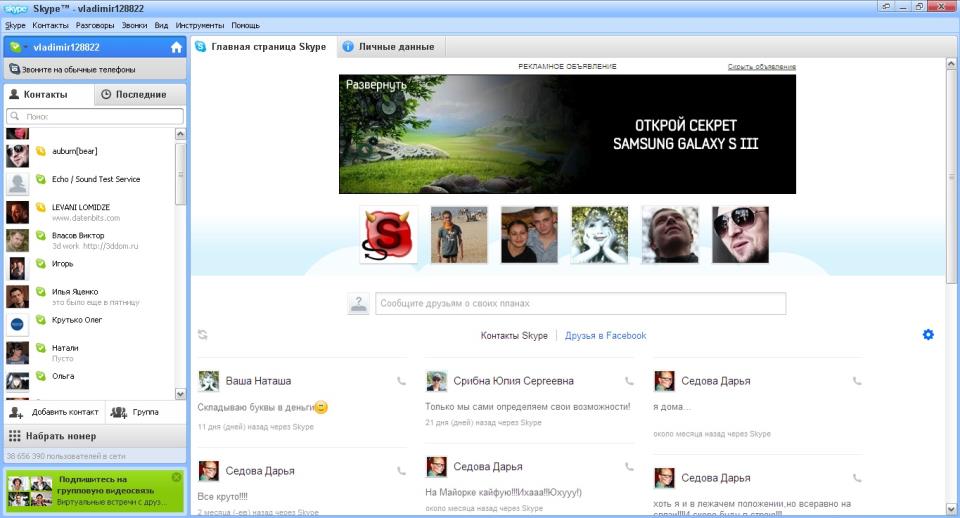The height and width of the screenshot is (518, 960).
Task: Open the Skype menu
Action: pos(15,25)
